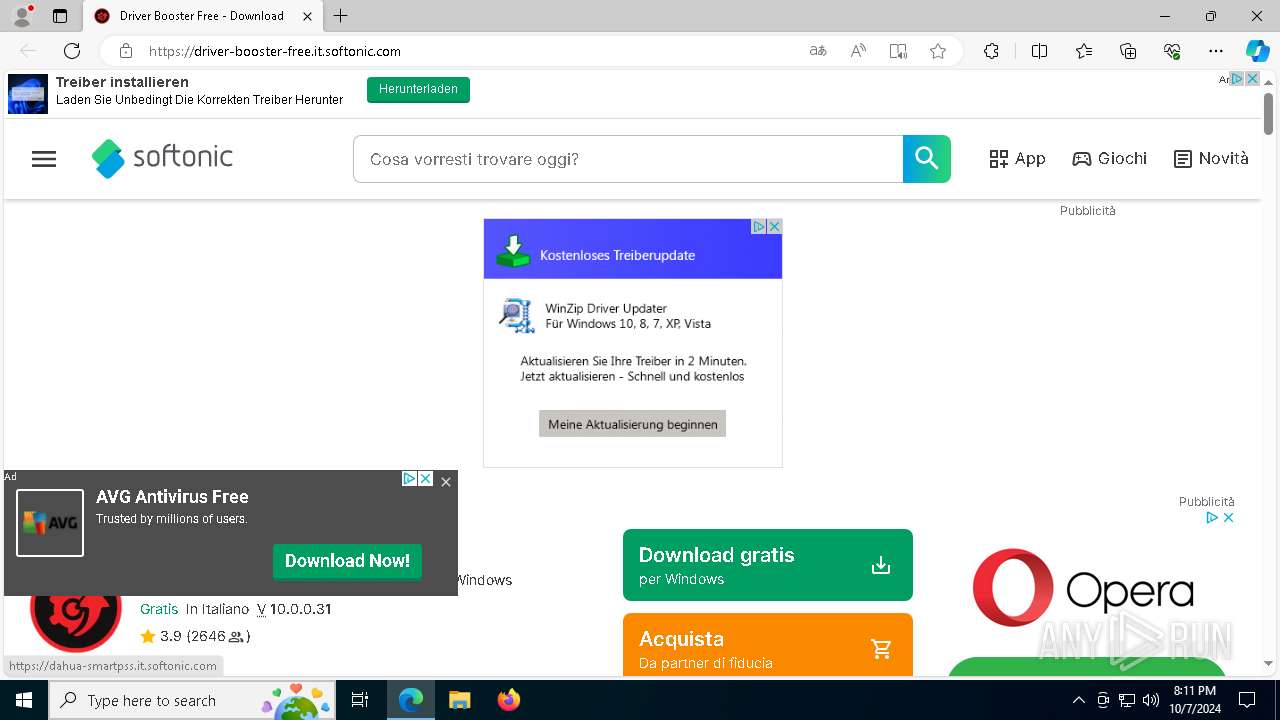Launch the Copilot sidebar icon
The width and height of the screenshot is (1280, 720).
tap(1257, 51)
